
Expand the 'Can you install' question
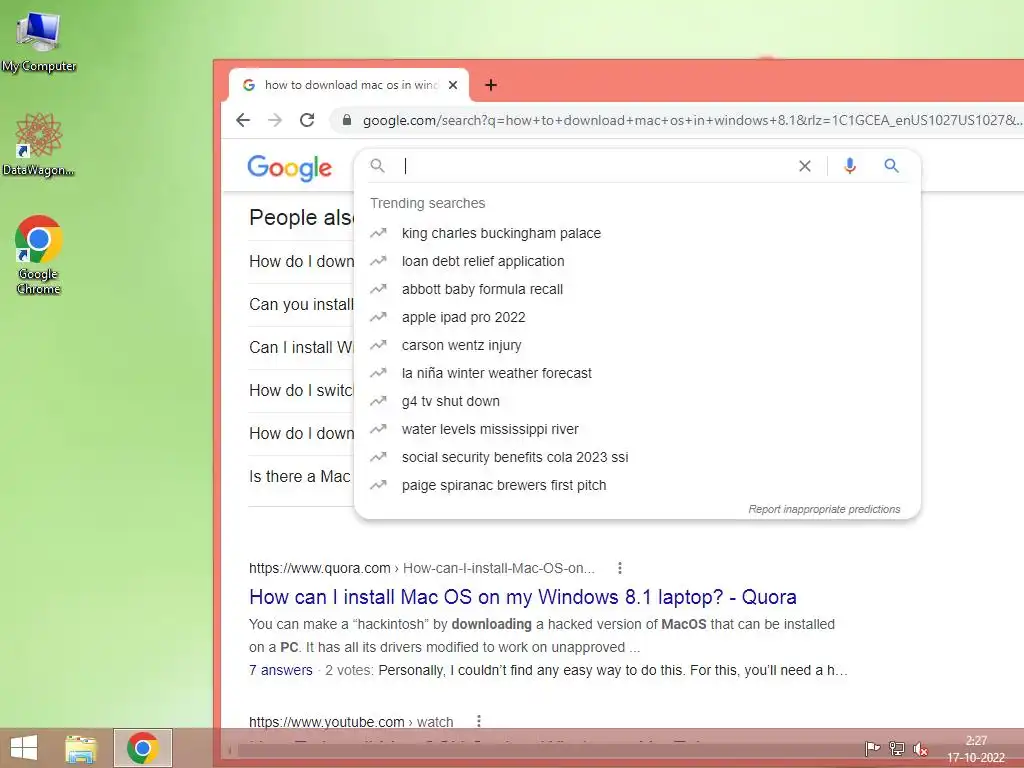point(301,304)
